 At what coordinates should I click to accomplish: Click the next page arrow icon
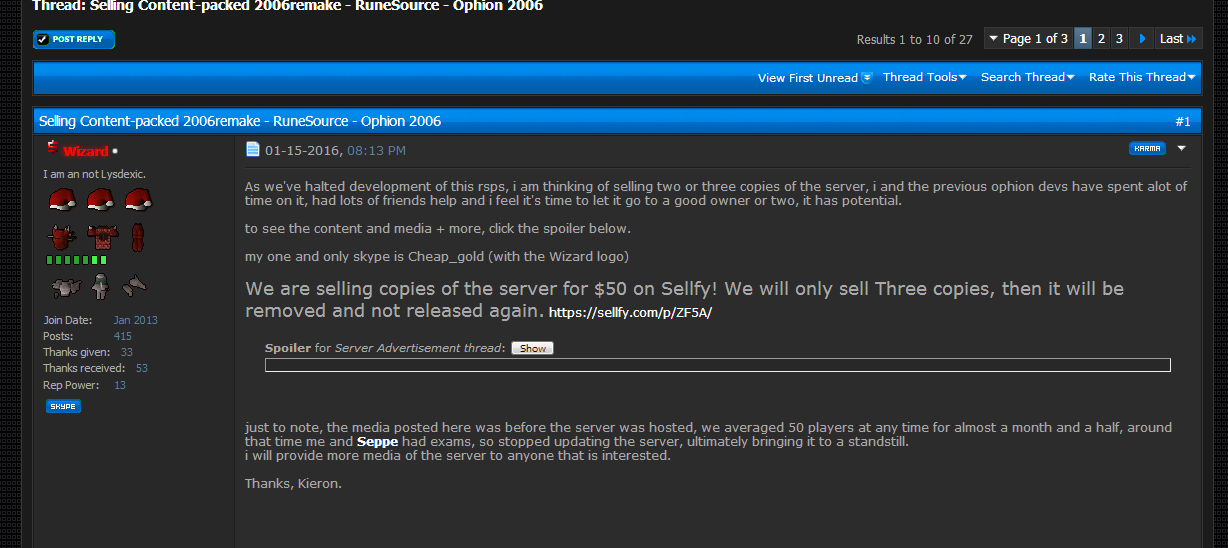[x=1142, y=39]
